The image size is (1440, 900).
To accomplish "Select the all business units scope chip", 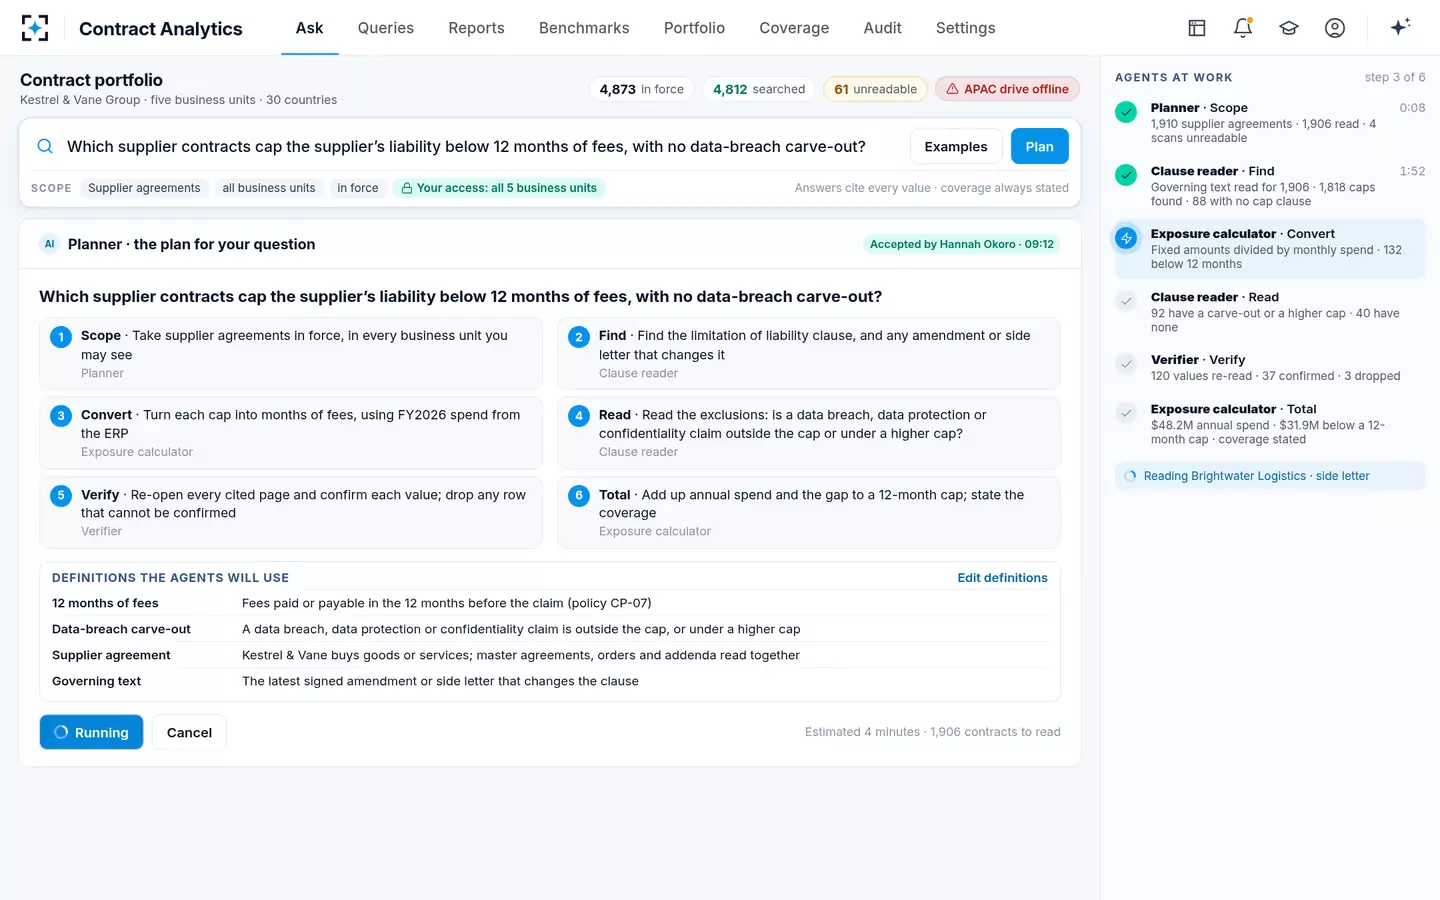I will coord(269,188).
